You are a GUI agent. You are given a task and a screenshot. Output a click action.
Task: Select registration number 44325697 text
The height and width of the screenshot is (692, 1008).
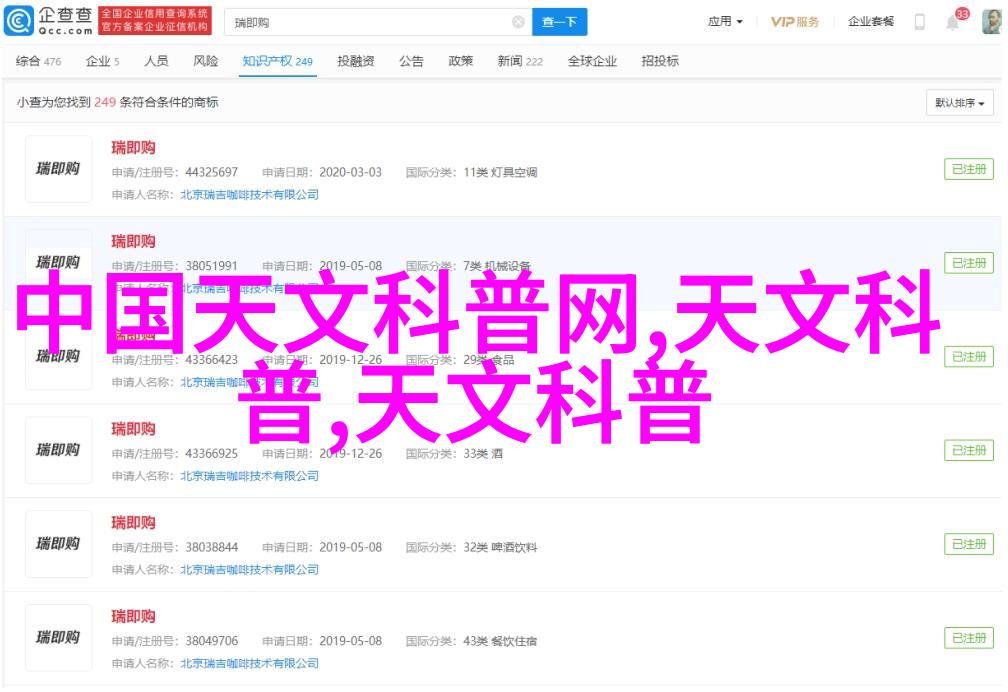[212, 172]
